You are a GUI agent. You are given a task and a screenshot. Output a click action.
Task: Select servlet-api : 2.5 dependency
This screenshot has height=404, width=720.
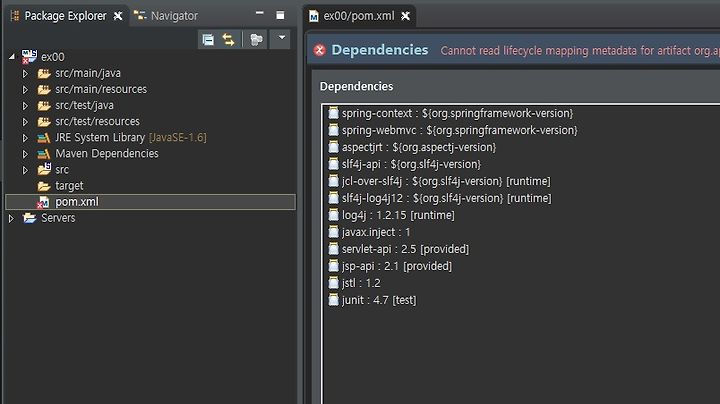coord(405,249)
